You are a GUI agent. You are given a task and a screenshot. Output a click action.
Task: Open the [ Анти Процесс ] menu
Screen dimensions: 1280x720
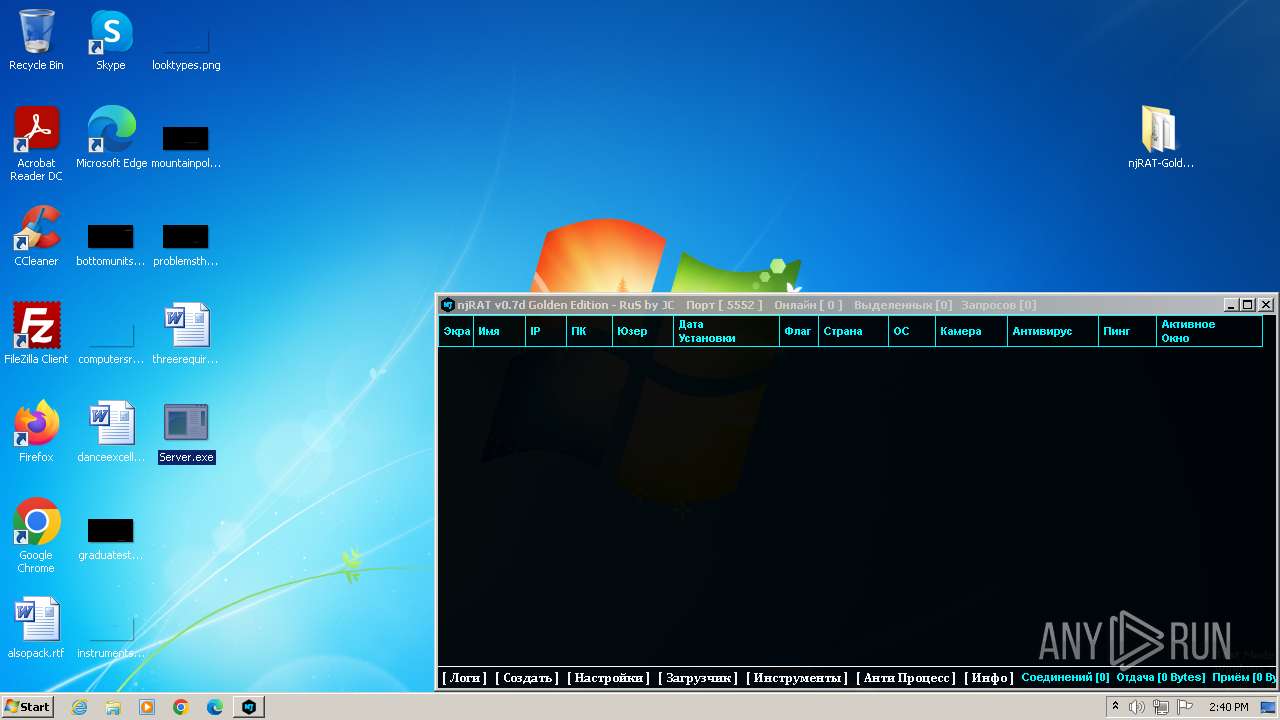(x=906, y=678)
